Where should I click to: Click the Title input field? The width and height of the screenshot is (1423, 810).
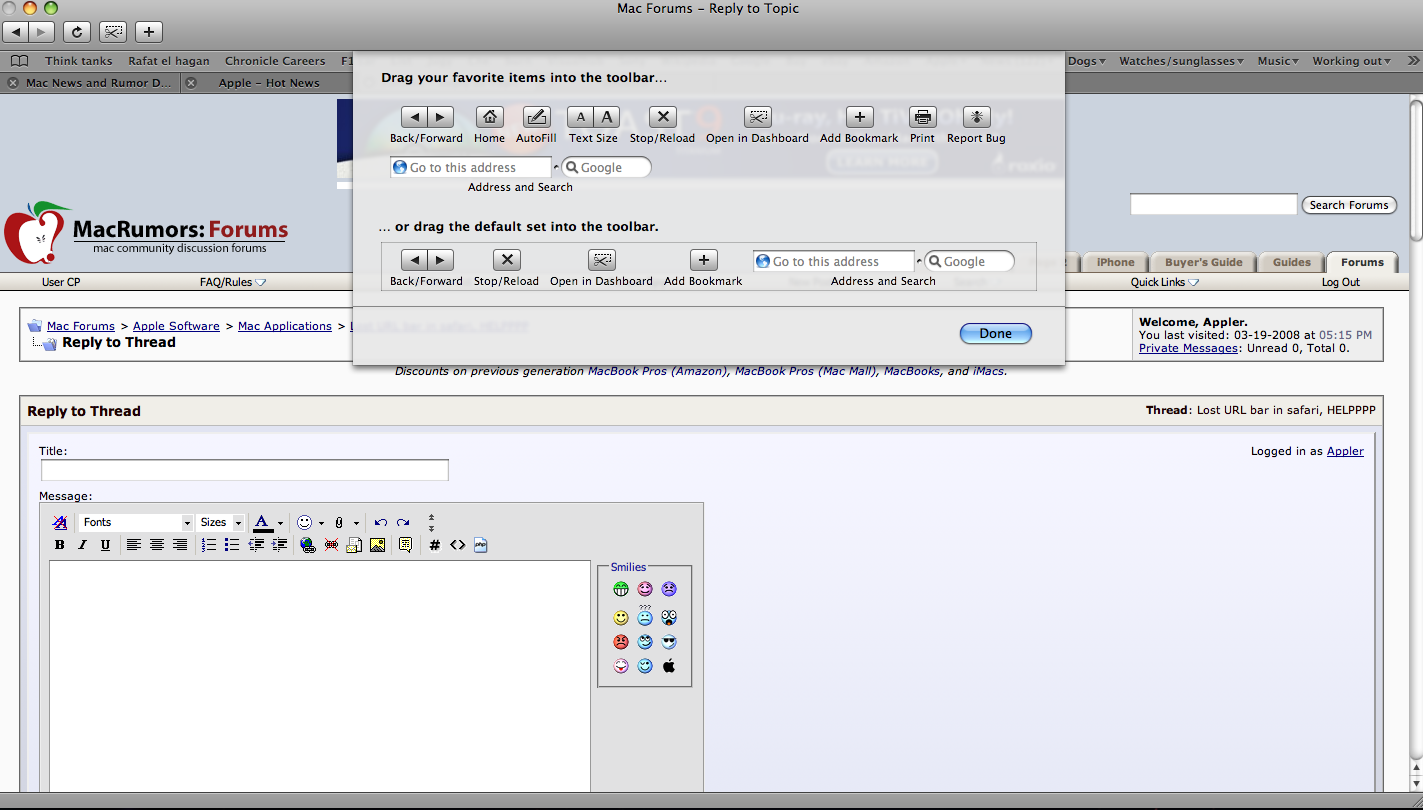(245, 470)
